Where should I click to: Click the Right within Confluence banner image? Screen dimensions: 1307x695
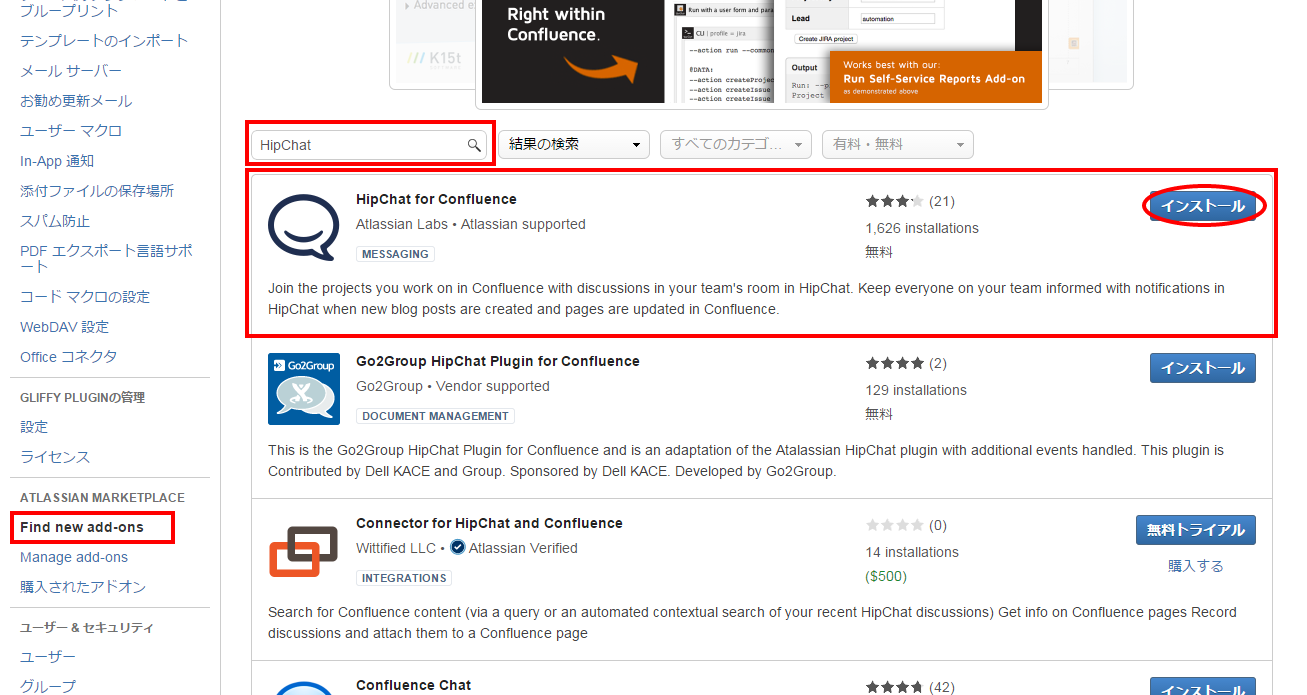(572, 50)
